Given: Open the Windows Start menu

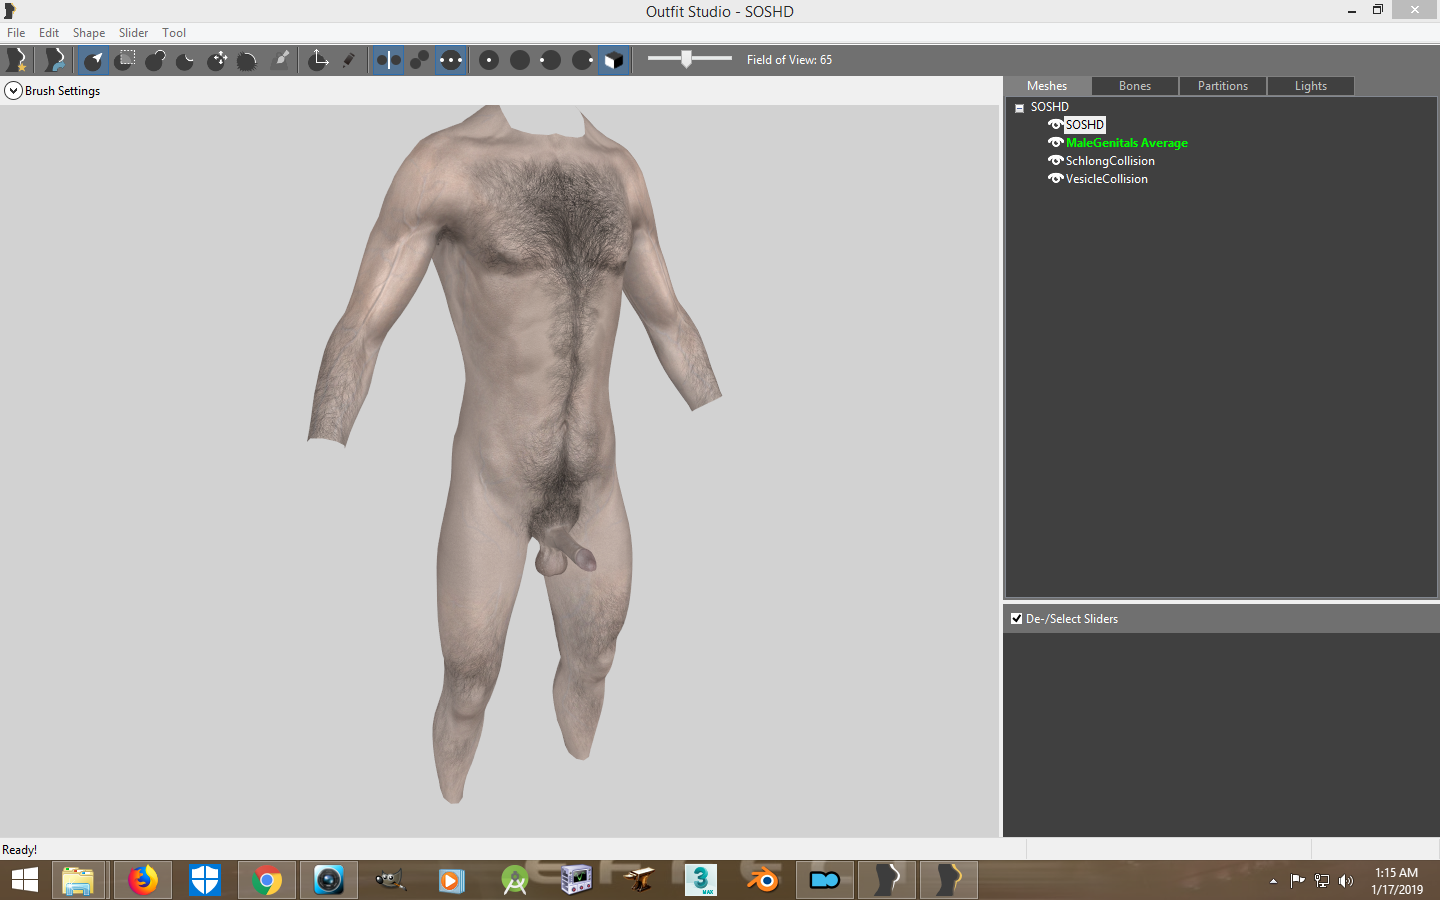Looking at the screenshot, I should [25, 880].
